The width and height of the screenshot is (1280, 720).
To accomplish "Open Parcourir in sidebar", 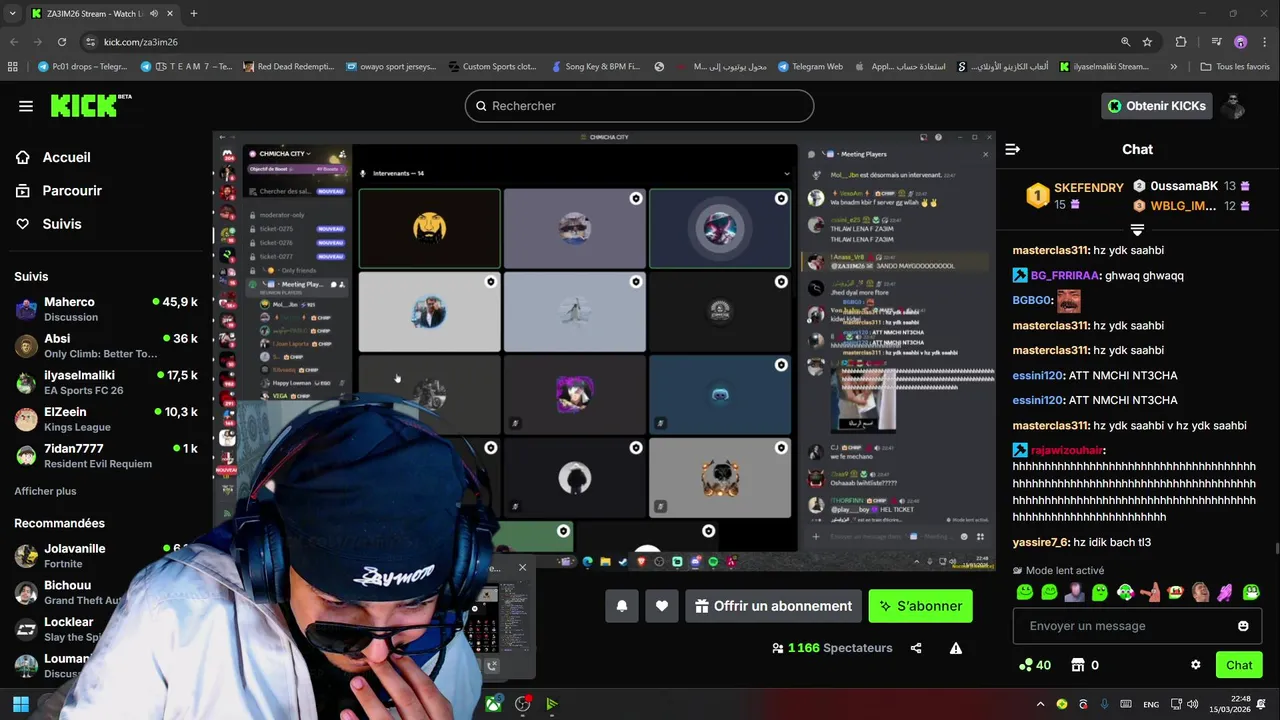I will tap(59, 190).
